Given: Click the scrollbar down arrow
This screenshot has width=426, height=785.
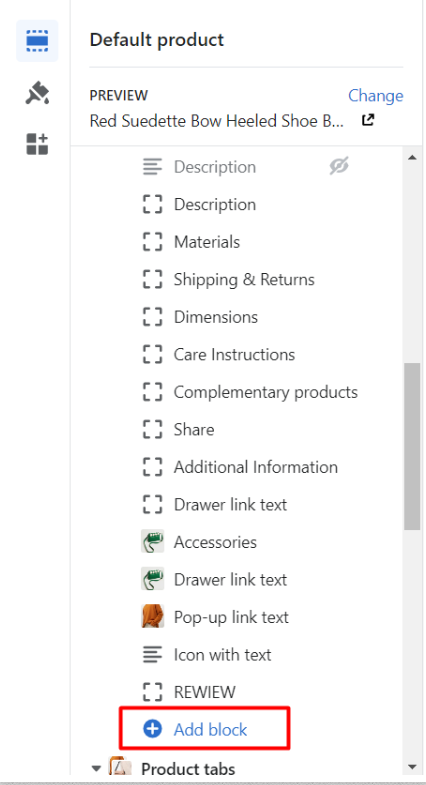Looking at the screenshot, I should pyautogui.click(x=412, y=767).
